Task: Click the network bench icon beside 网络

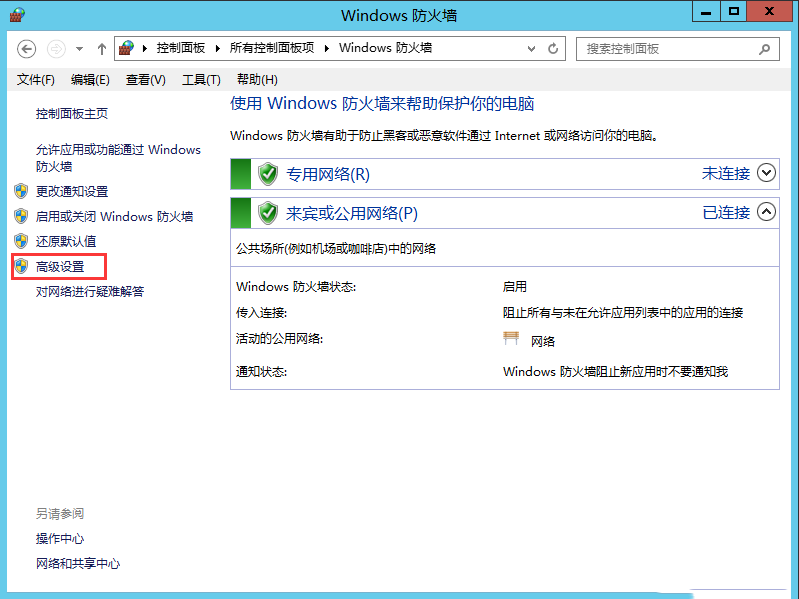Action: [x=511, y=339]
